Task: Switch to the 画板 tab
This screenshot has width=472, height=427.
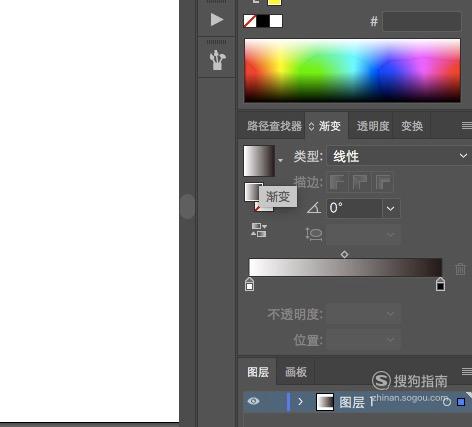Action: coord(296,372)
